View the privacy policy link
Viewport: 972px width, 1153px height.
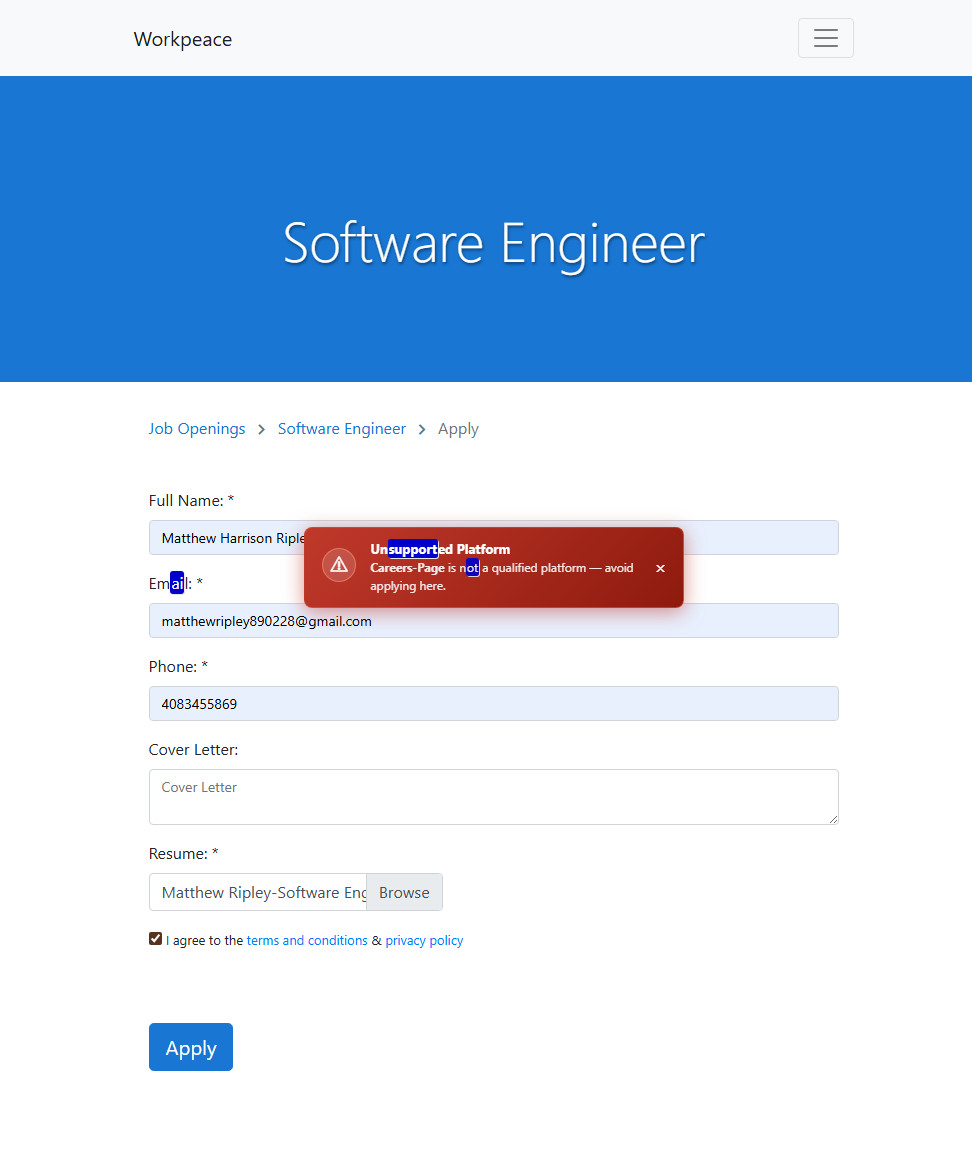(x=424, y=941)
